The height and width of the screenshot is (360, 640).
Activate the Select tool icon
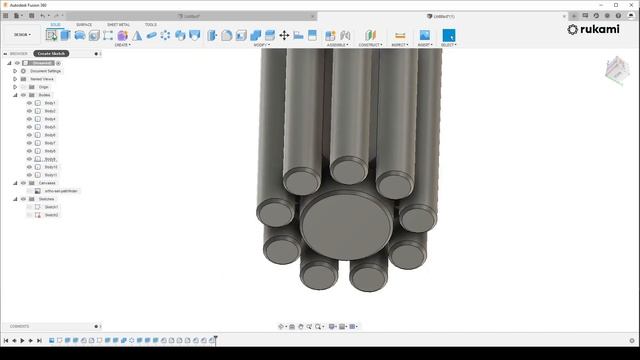[449, 36]
